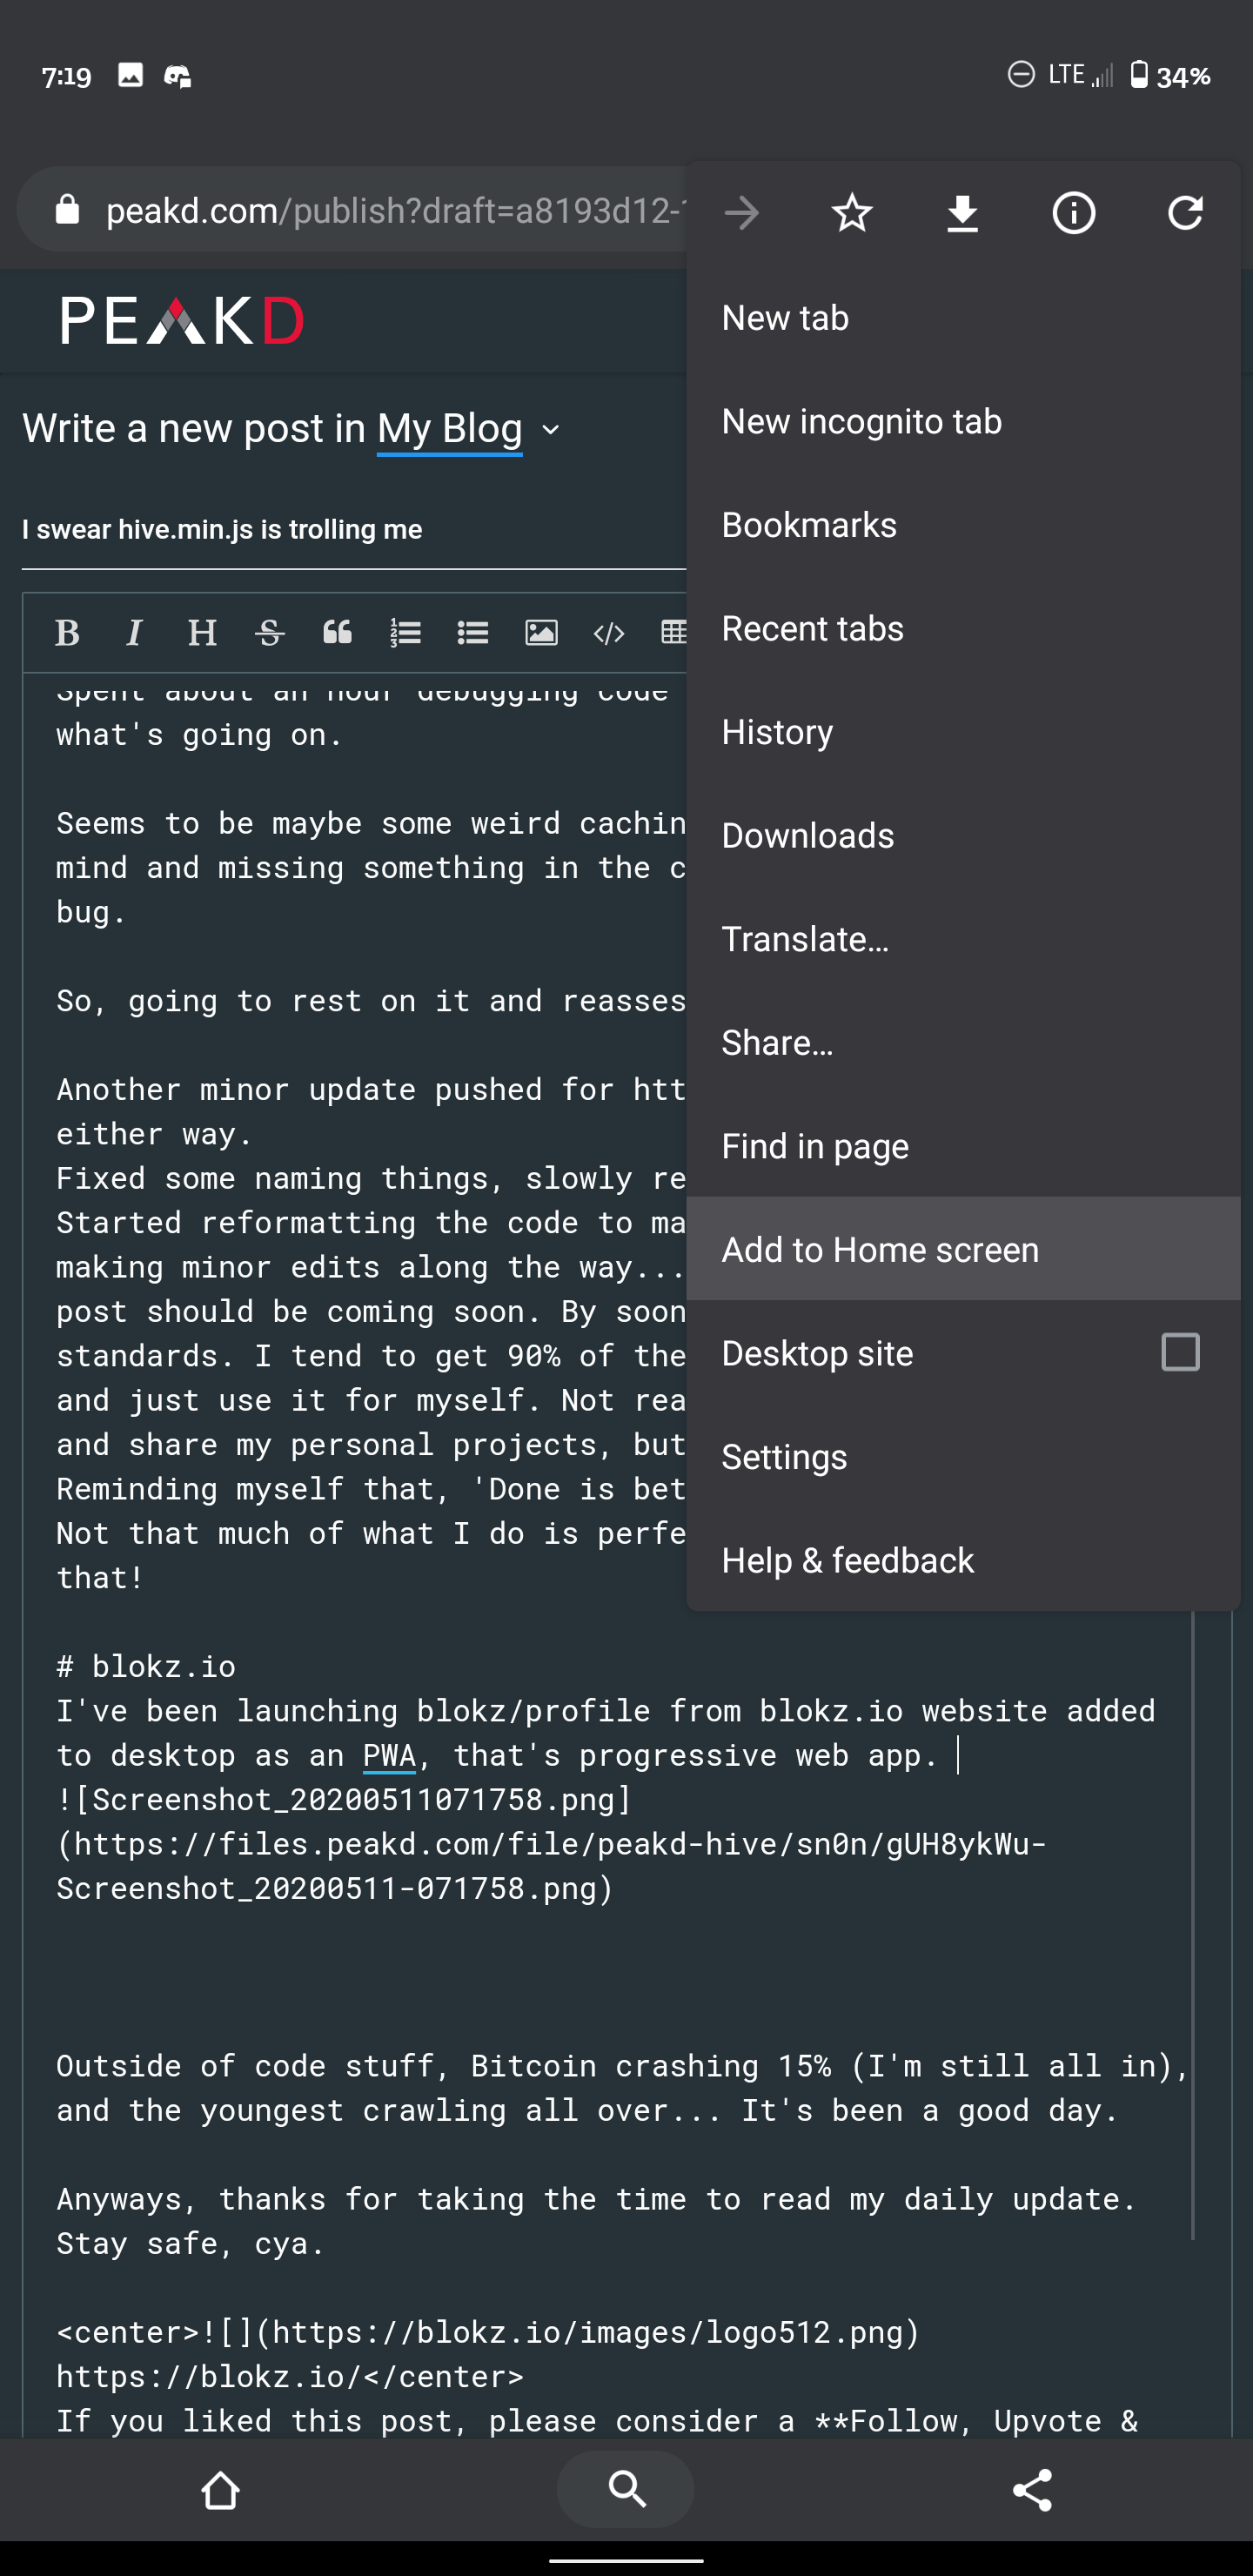
Task: Open browser Settings
Action: (x=963, y=1457)
